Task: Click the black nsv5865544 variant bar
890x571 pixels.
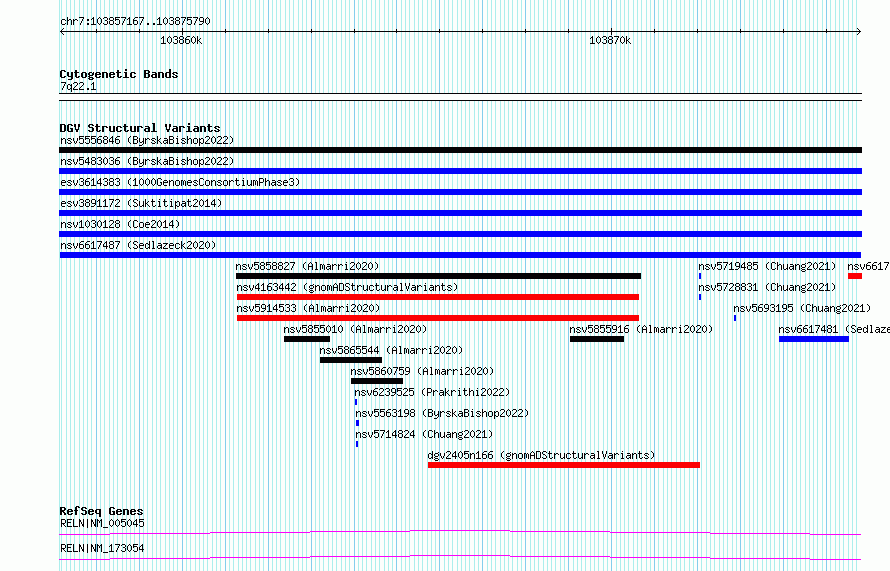Action: [x=351, y=360]
